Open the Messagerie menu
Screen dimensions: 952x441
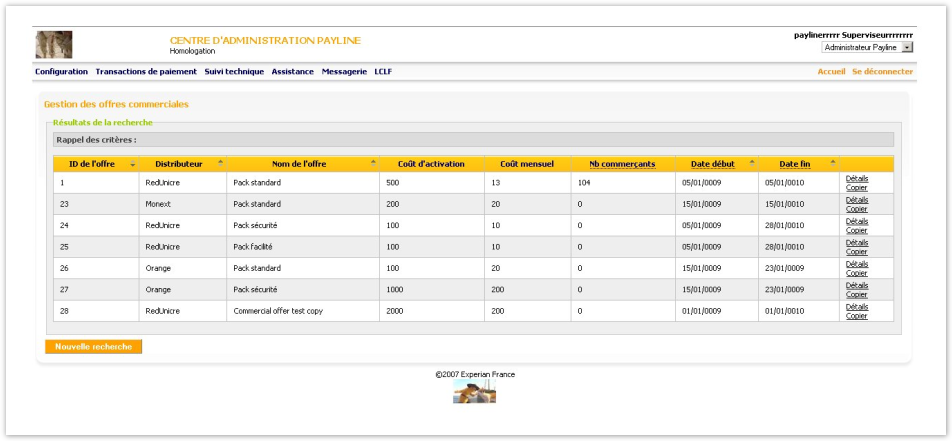coord(344,72)
